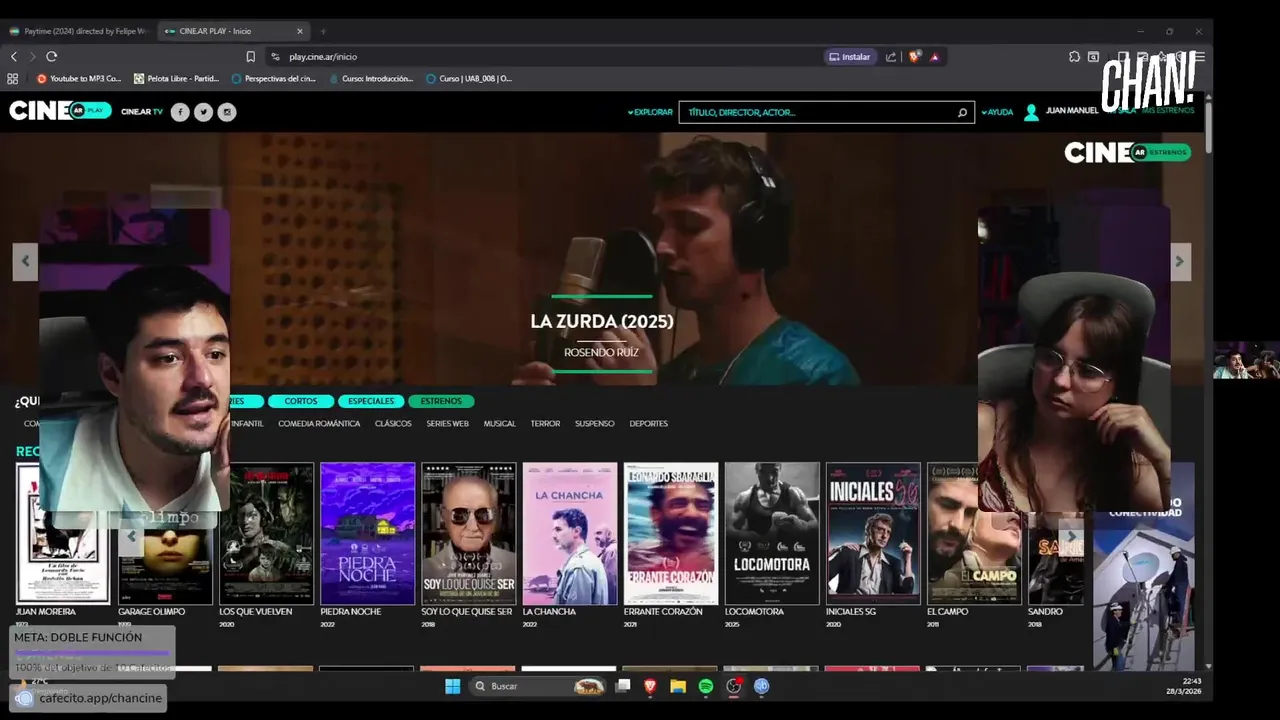Click the bookmark icon beside the address bar
This screenshot has height=720, width=1280.
[251, 57]
